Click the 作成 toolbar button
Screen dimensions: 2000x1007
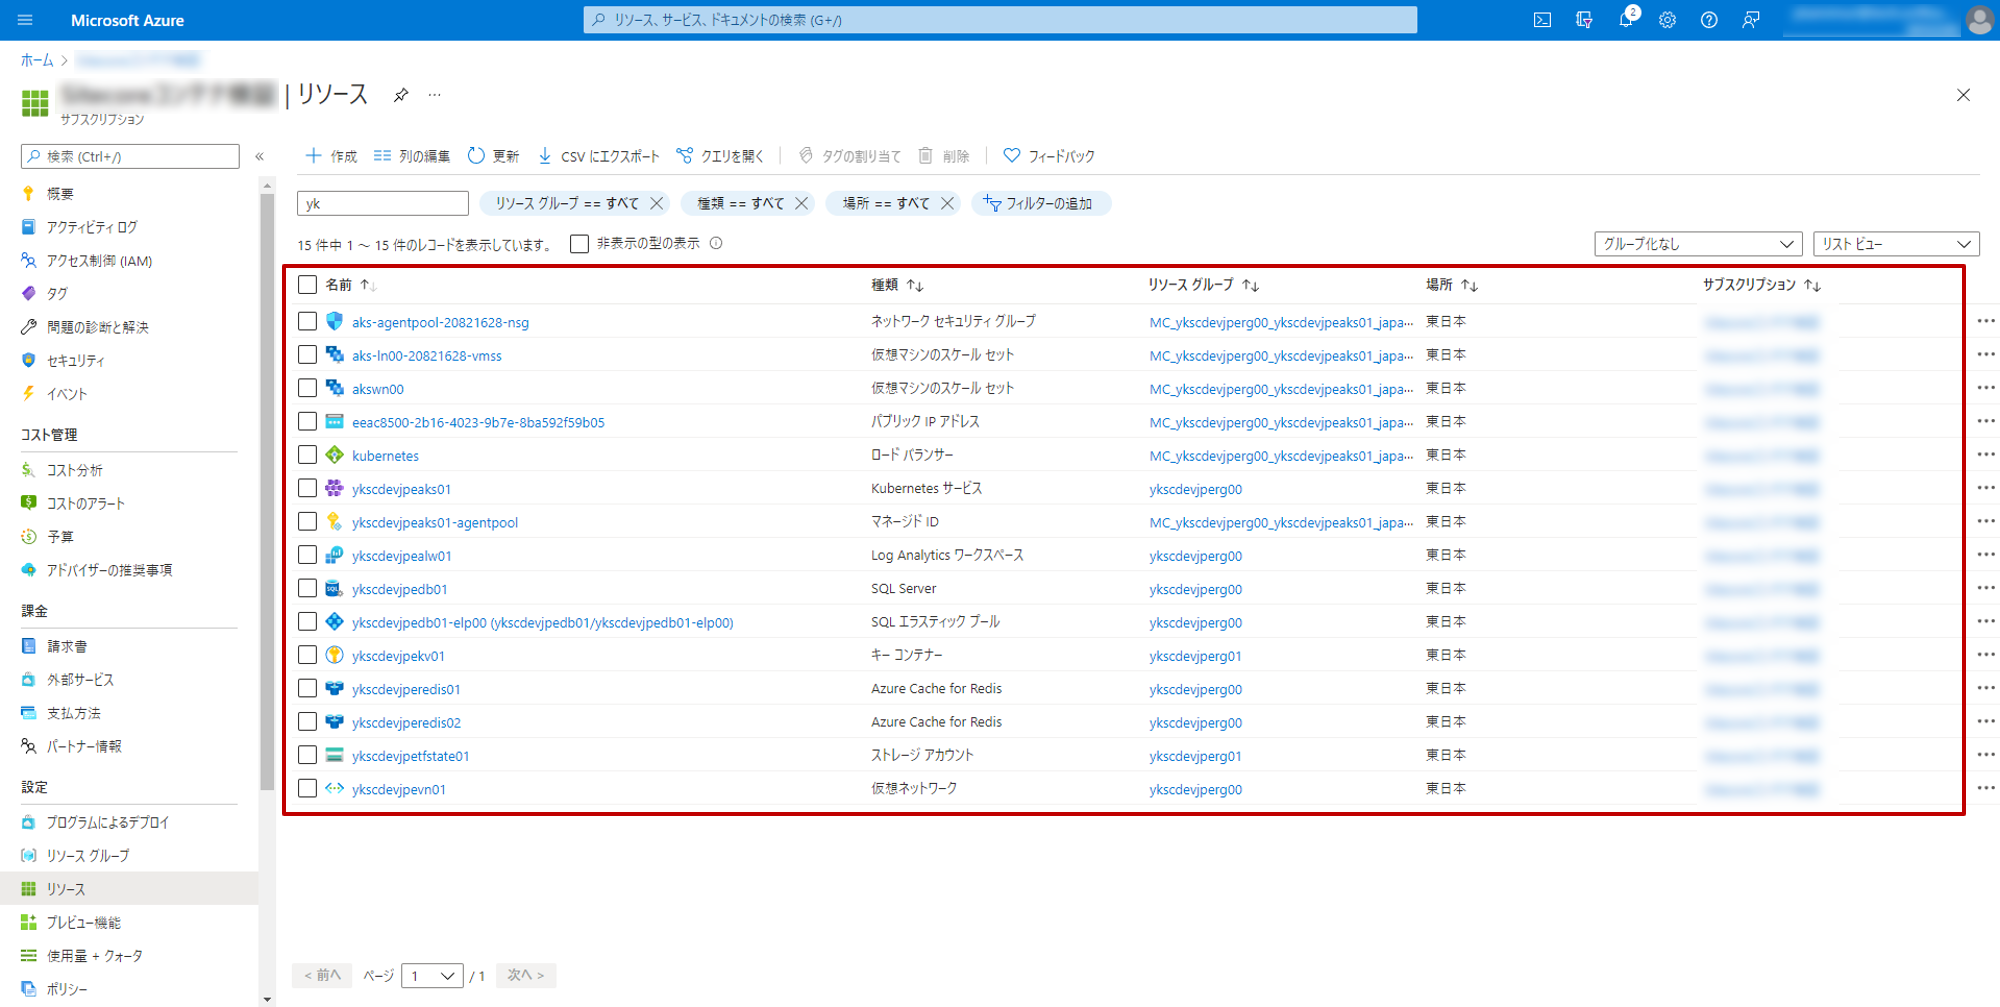pyautogui.click(x=331, y=156)
